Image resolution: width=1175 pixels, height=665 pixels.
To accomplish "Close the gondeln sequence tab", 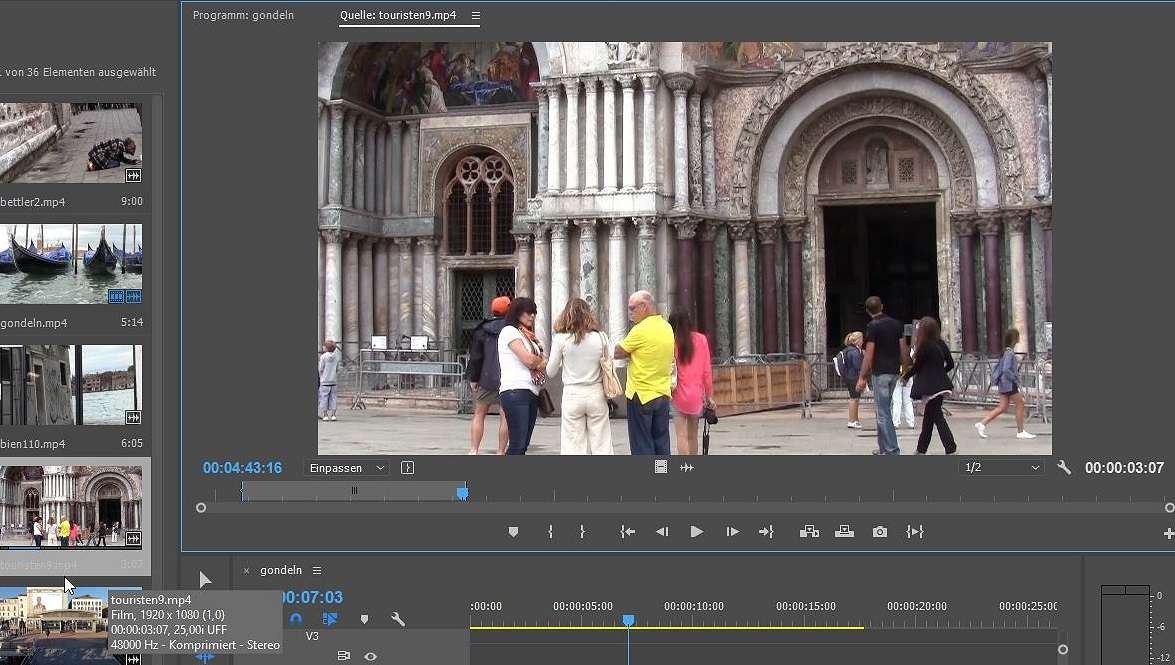I will 246,571.
